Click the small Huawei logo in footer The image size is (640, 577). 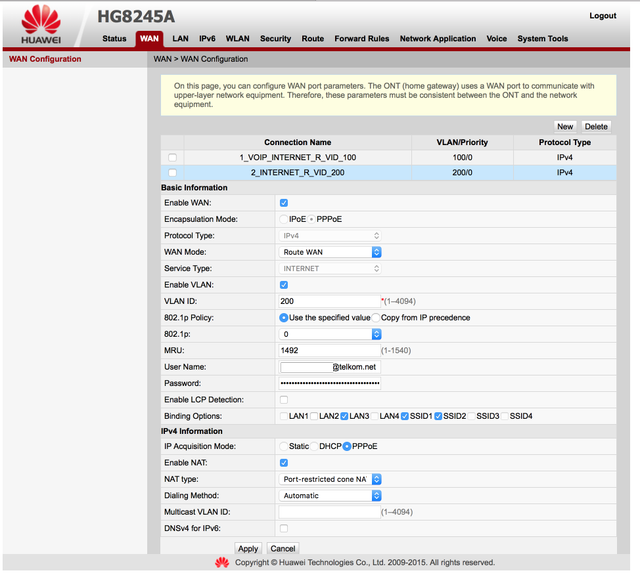tap(222, 563)
